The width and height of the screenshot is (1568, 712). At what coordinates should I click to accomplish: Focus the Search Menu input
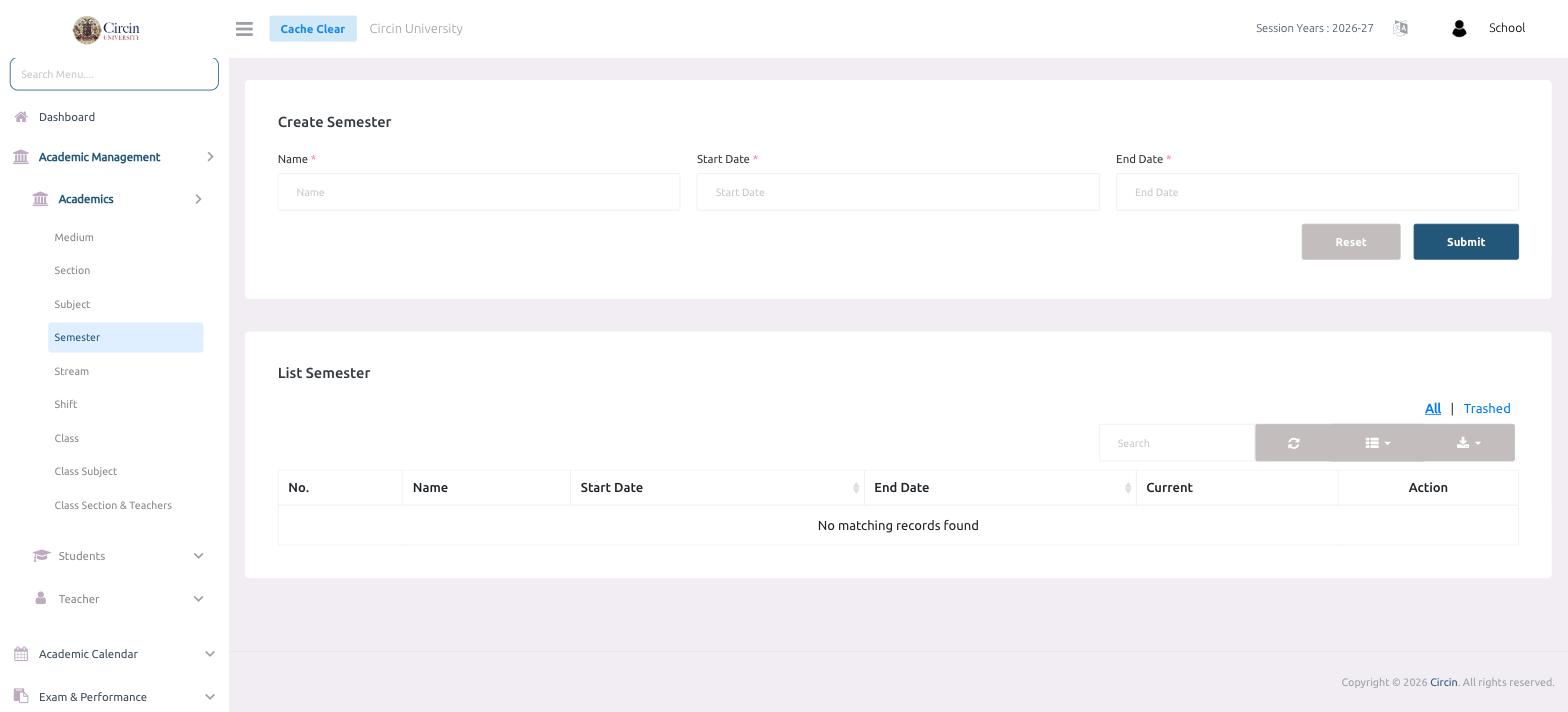114,74
